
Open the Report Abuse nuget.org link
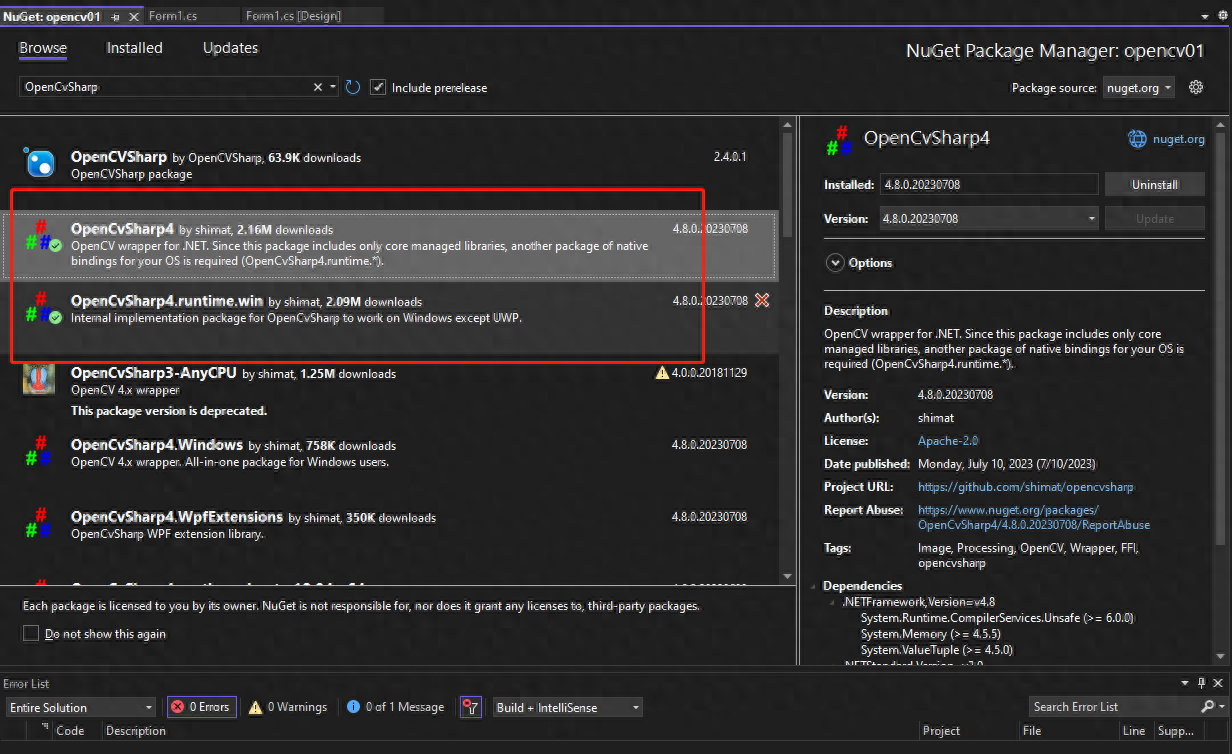1034,517
